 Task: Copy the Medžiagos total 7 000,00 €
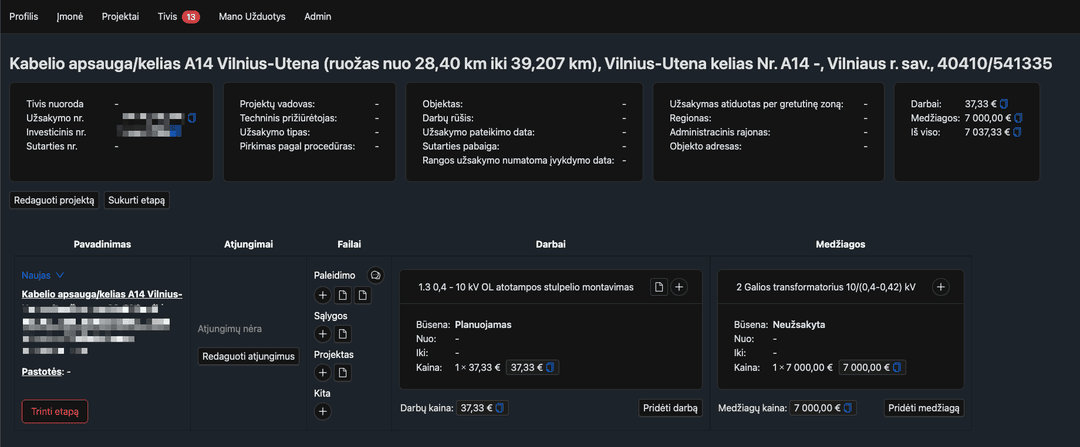click(x=1019, y=118)
